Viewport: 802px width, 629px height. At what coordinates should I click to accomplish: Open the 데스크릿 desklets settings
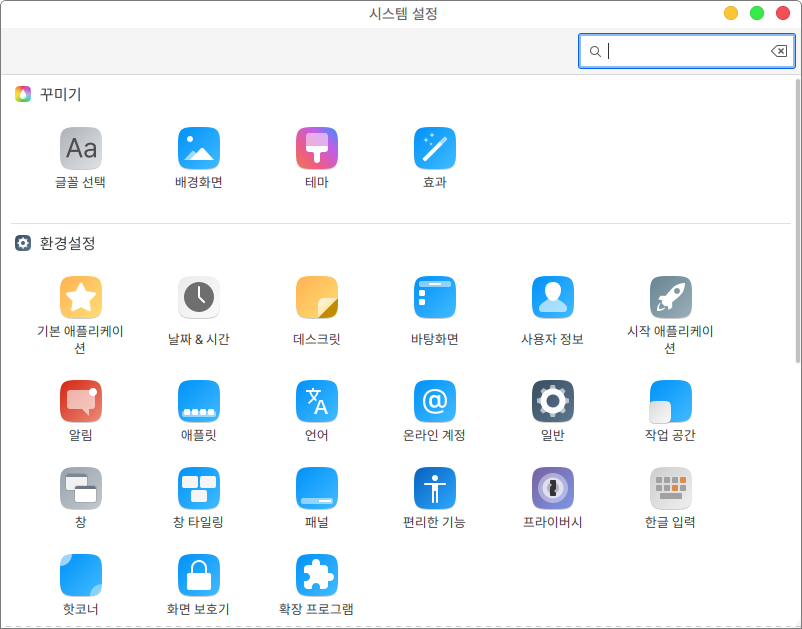(x=316, y=297)
